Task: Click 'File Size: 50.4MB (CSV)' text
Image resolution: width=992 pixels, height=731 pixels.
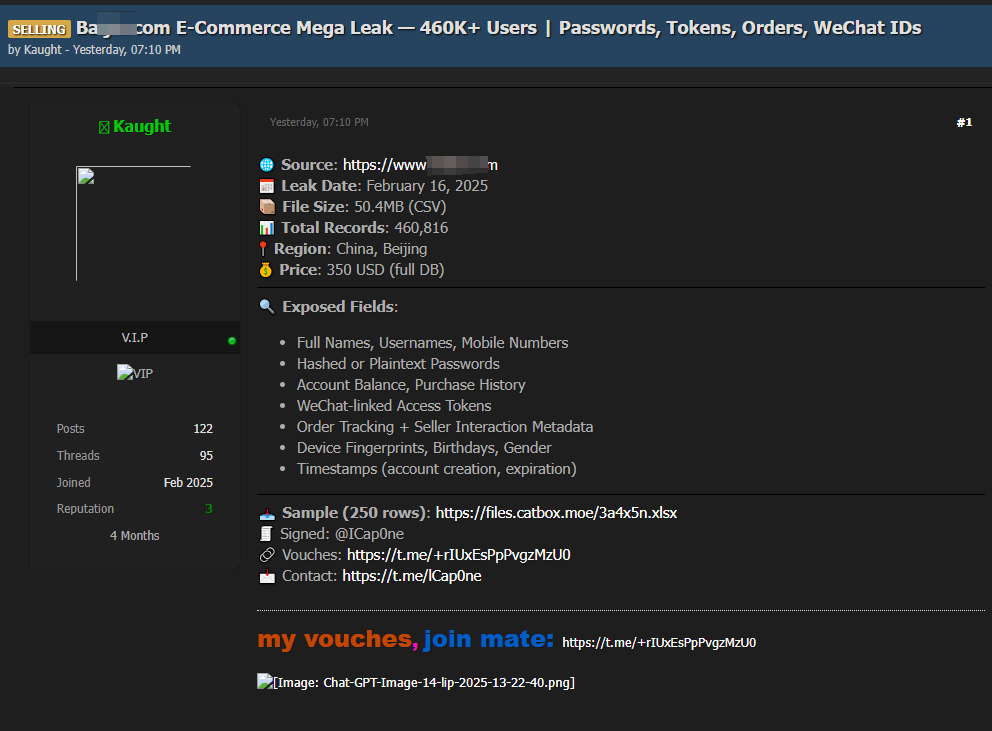Action: coord(364,207)
